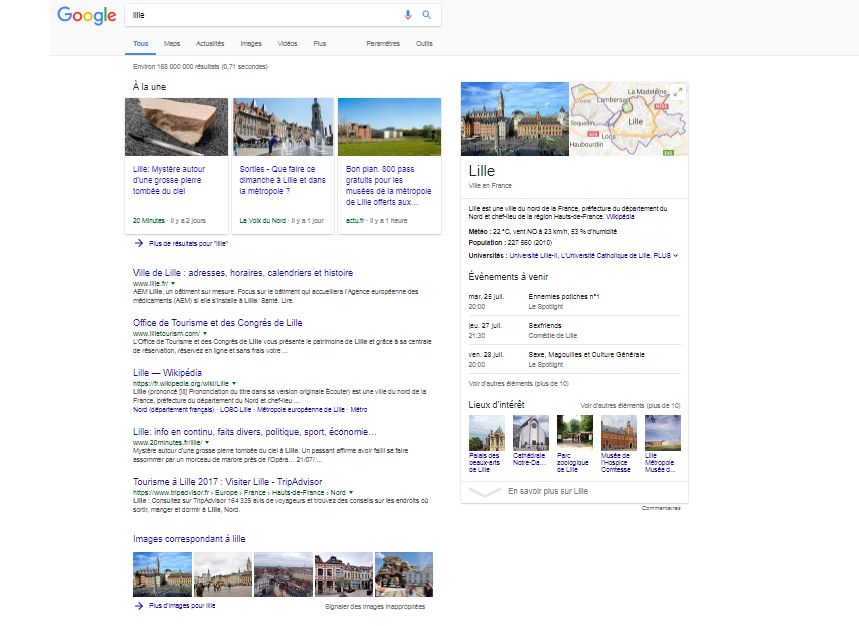Click Signaler des images inappropriées
The height and width of the screenshot is (626, 859).
(375, 607)
